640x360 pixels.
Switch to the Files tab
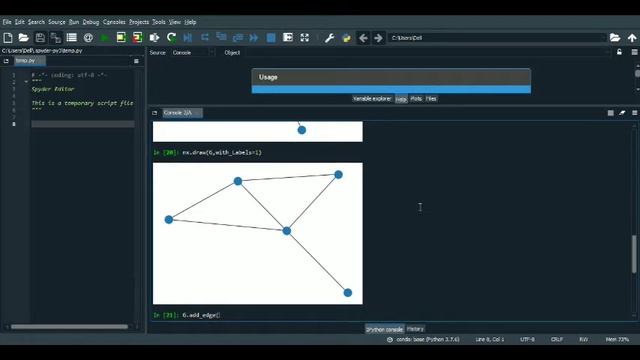click(431, 99)
